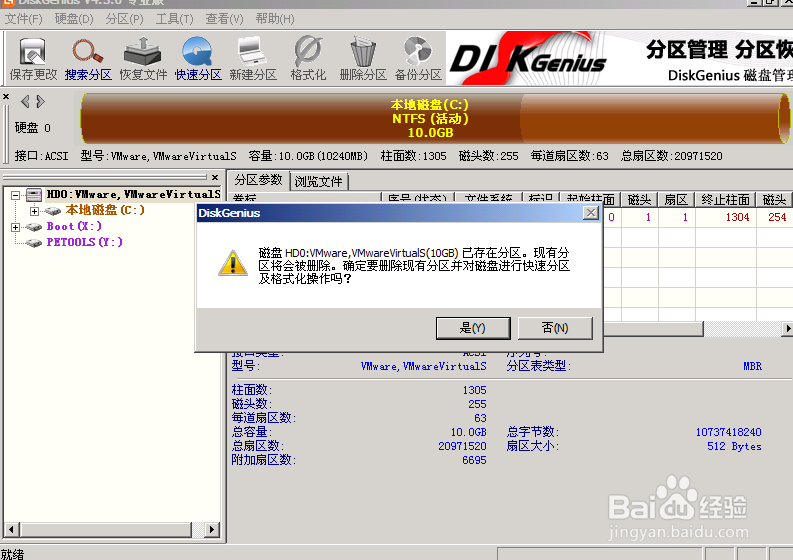Select PETOOLS (Y:) in the tree

[84, 243]
